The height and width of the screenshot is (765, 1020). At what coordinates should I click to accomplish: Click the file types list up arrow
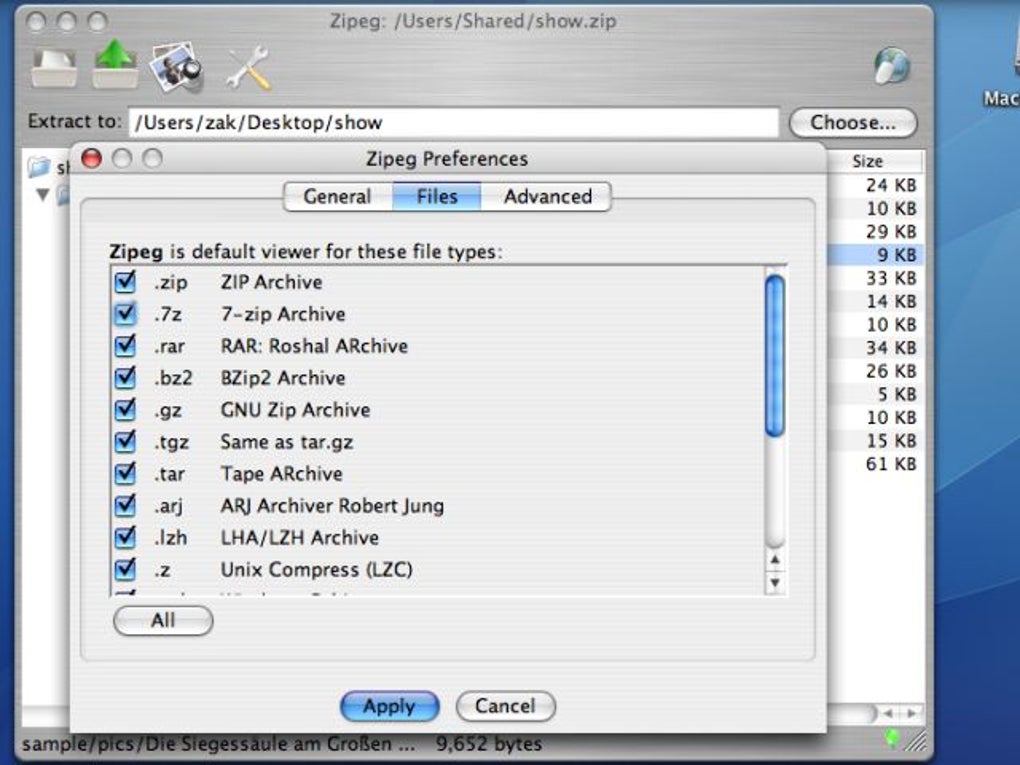point(775,560)
